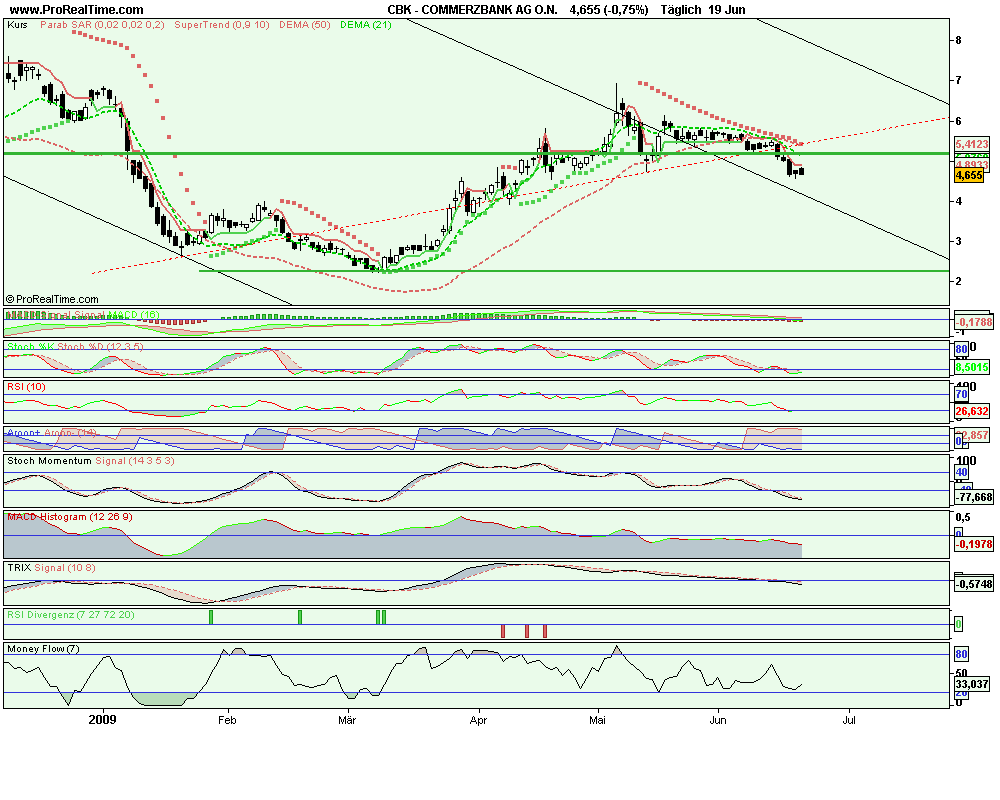Click the Money Flow value 33,037
This screenshot has width=1000, height=800.
972,685
